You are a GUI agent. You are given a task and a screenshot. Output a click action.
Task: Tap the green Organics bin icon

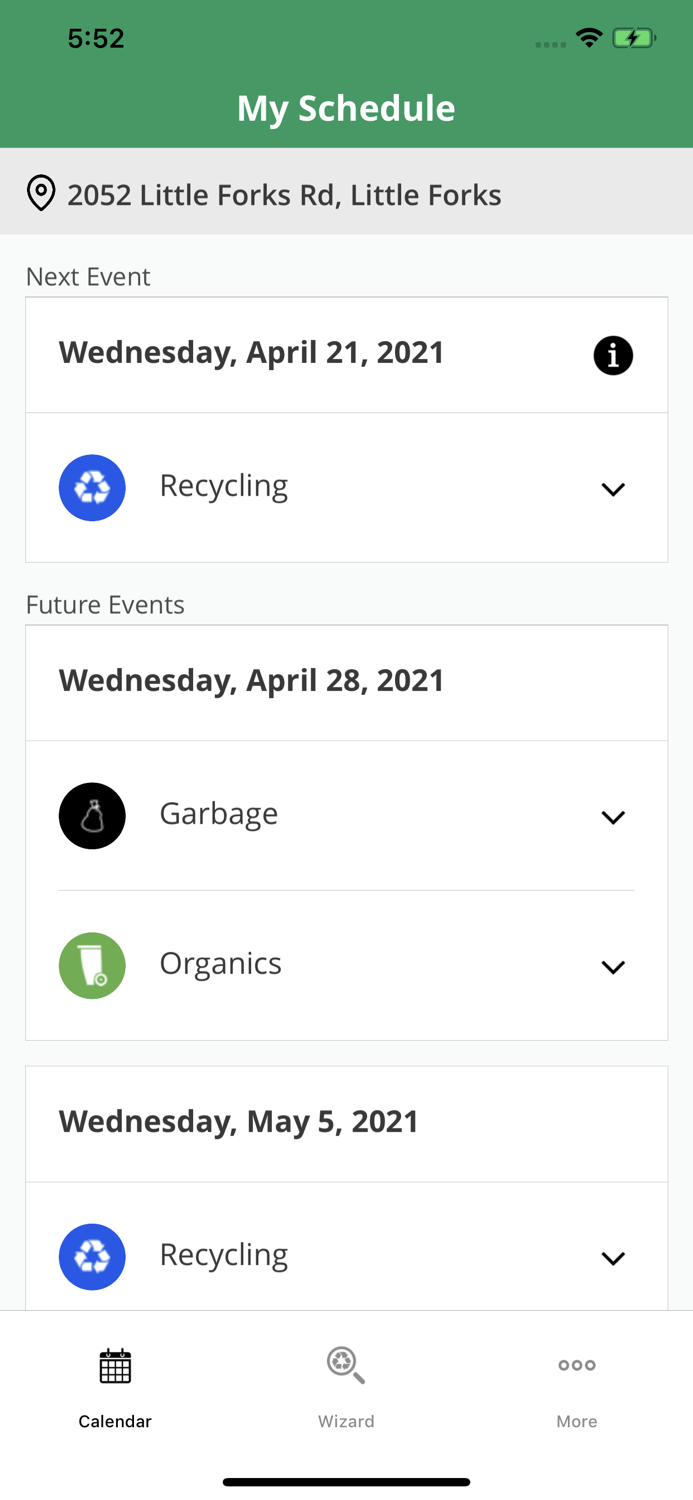[92, 965]
